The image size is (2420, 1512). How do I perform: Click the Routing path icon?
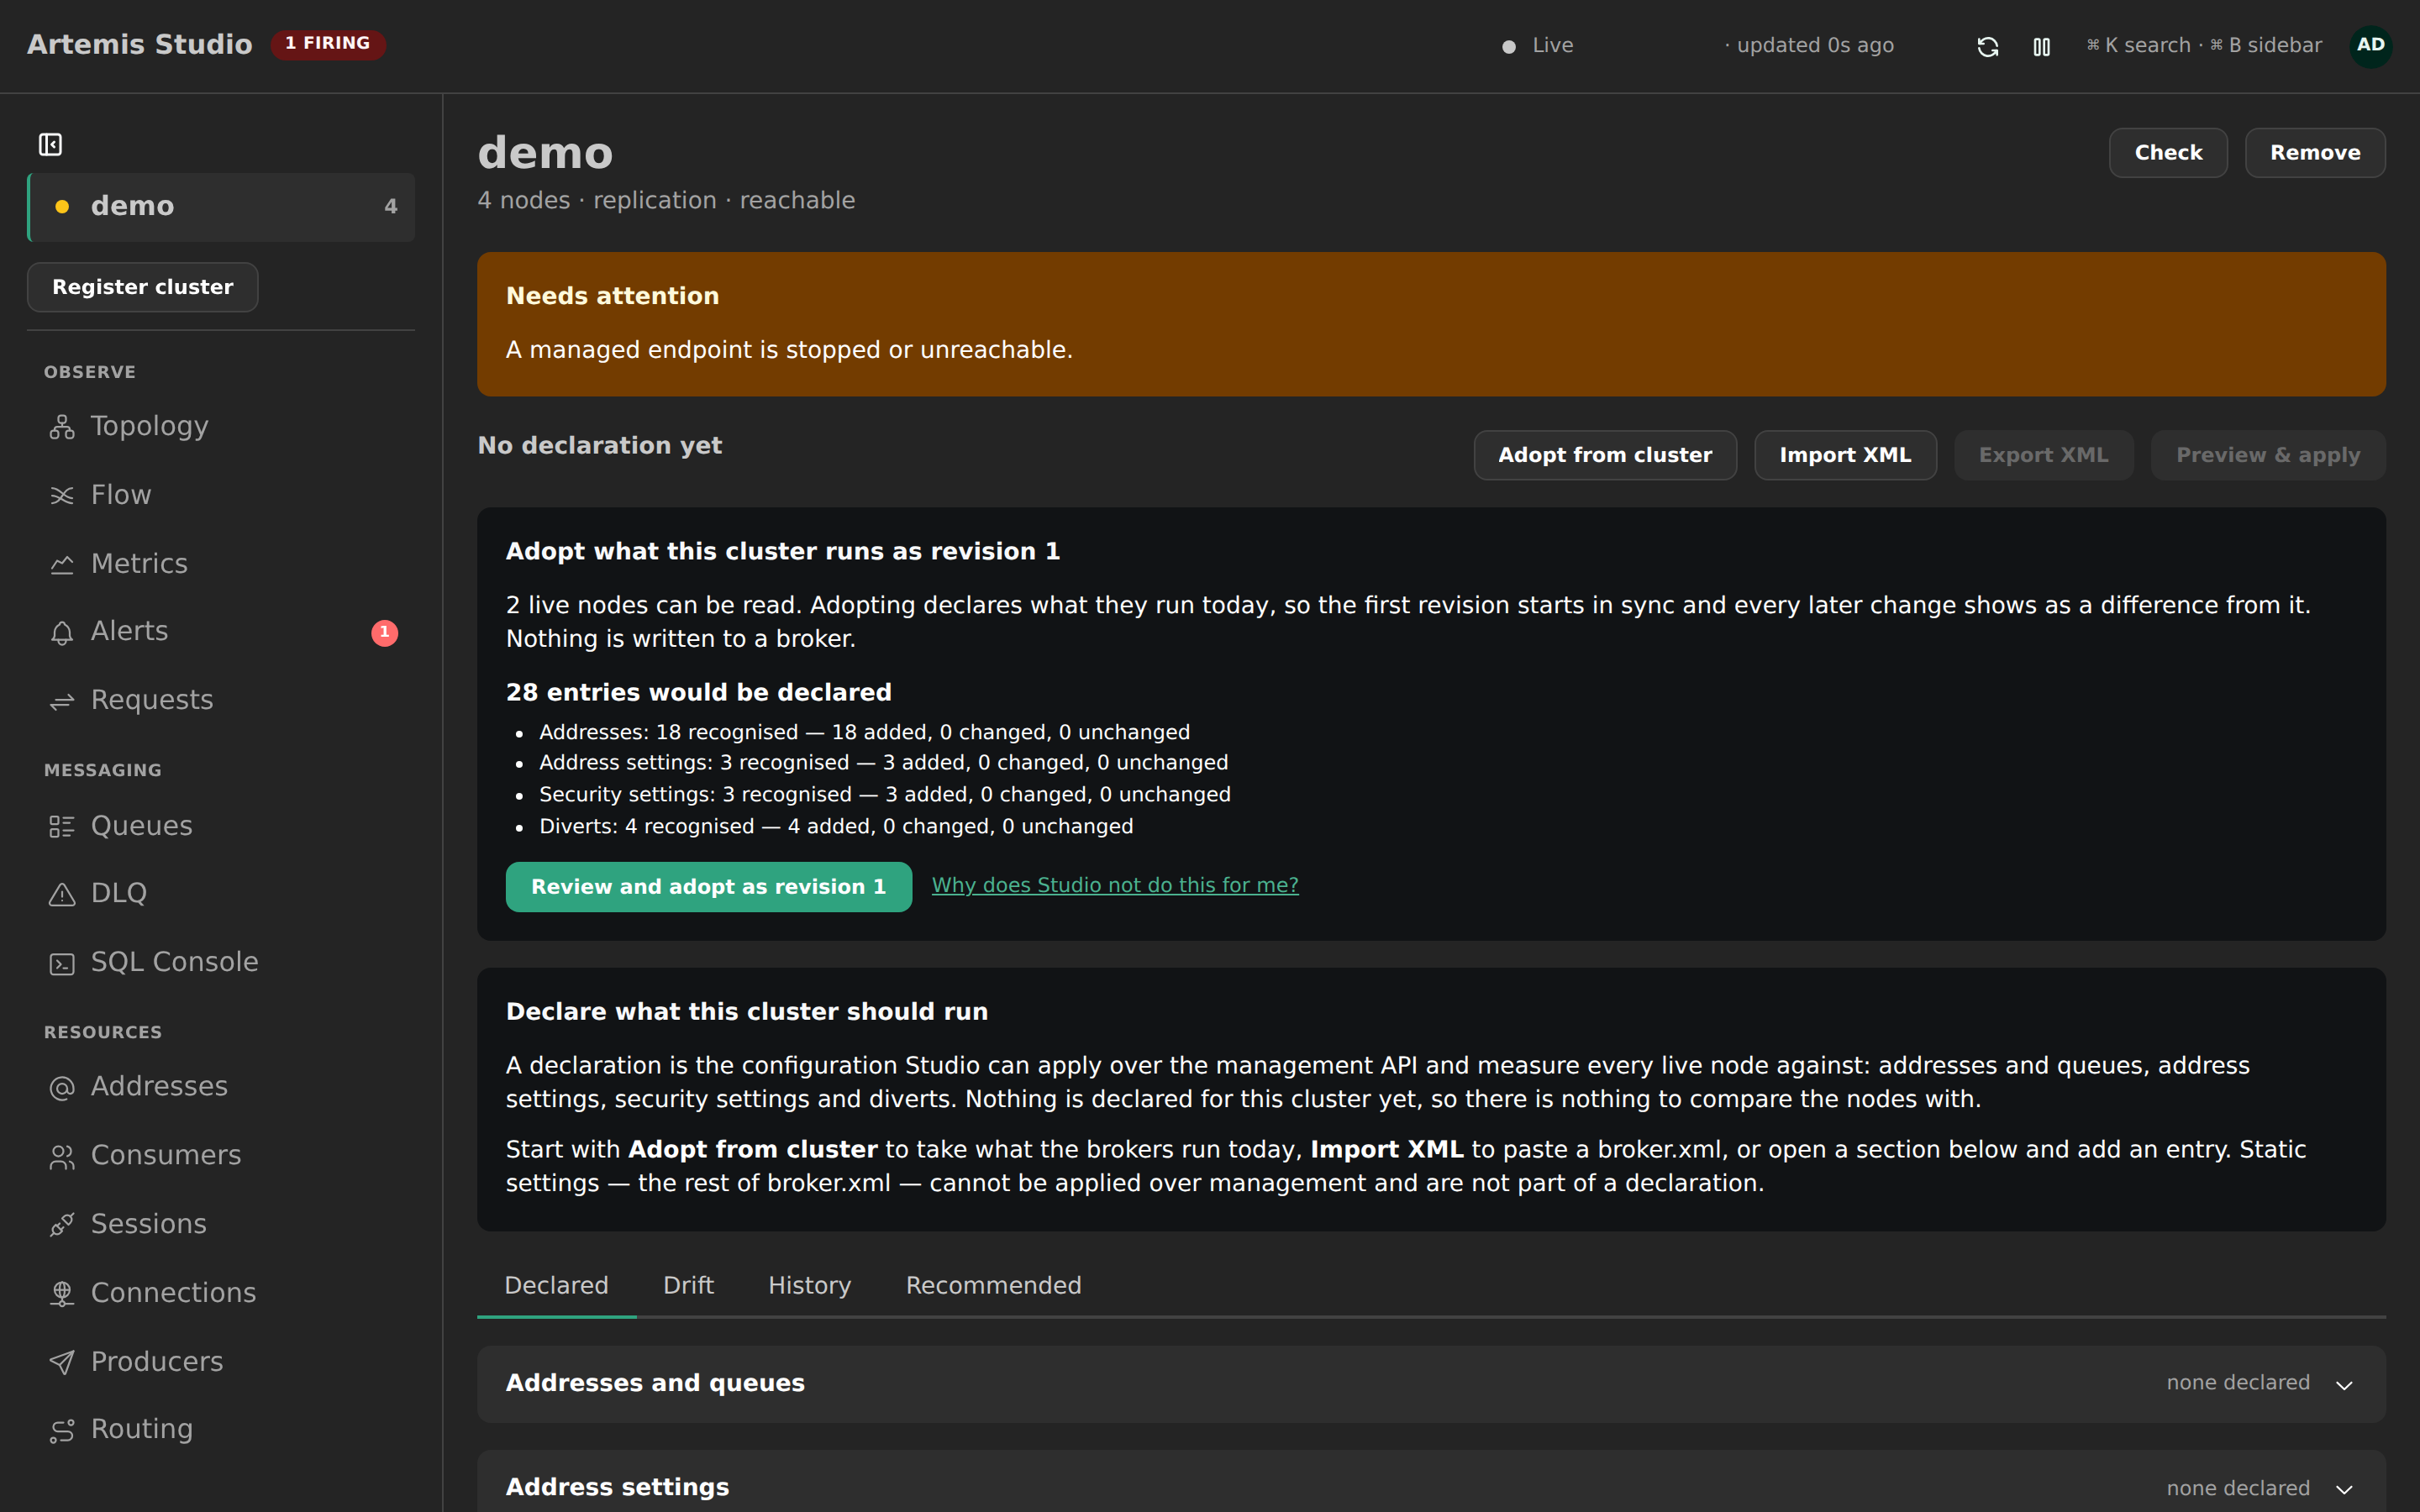(62, 1430)
